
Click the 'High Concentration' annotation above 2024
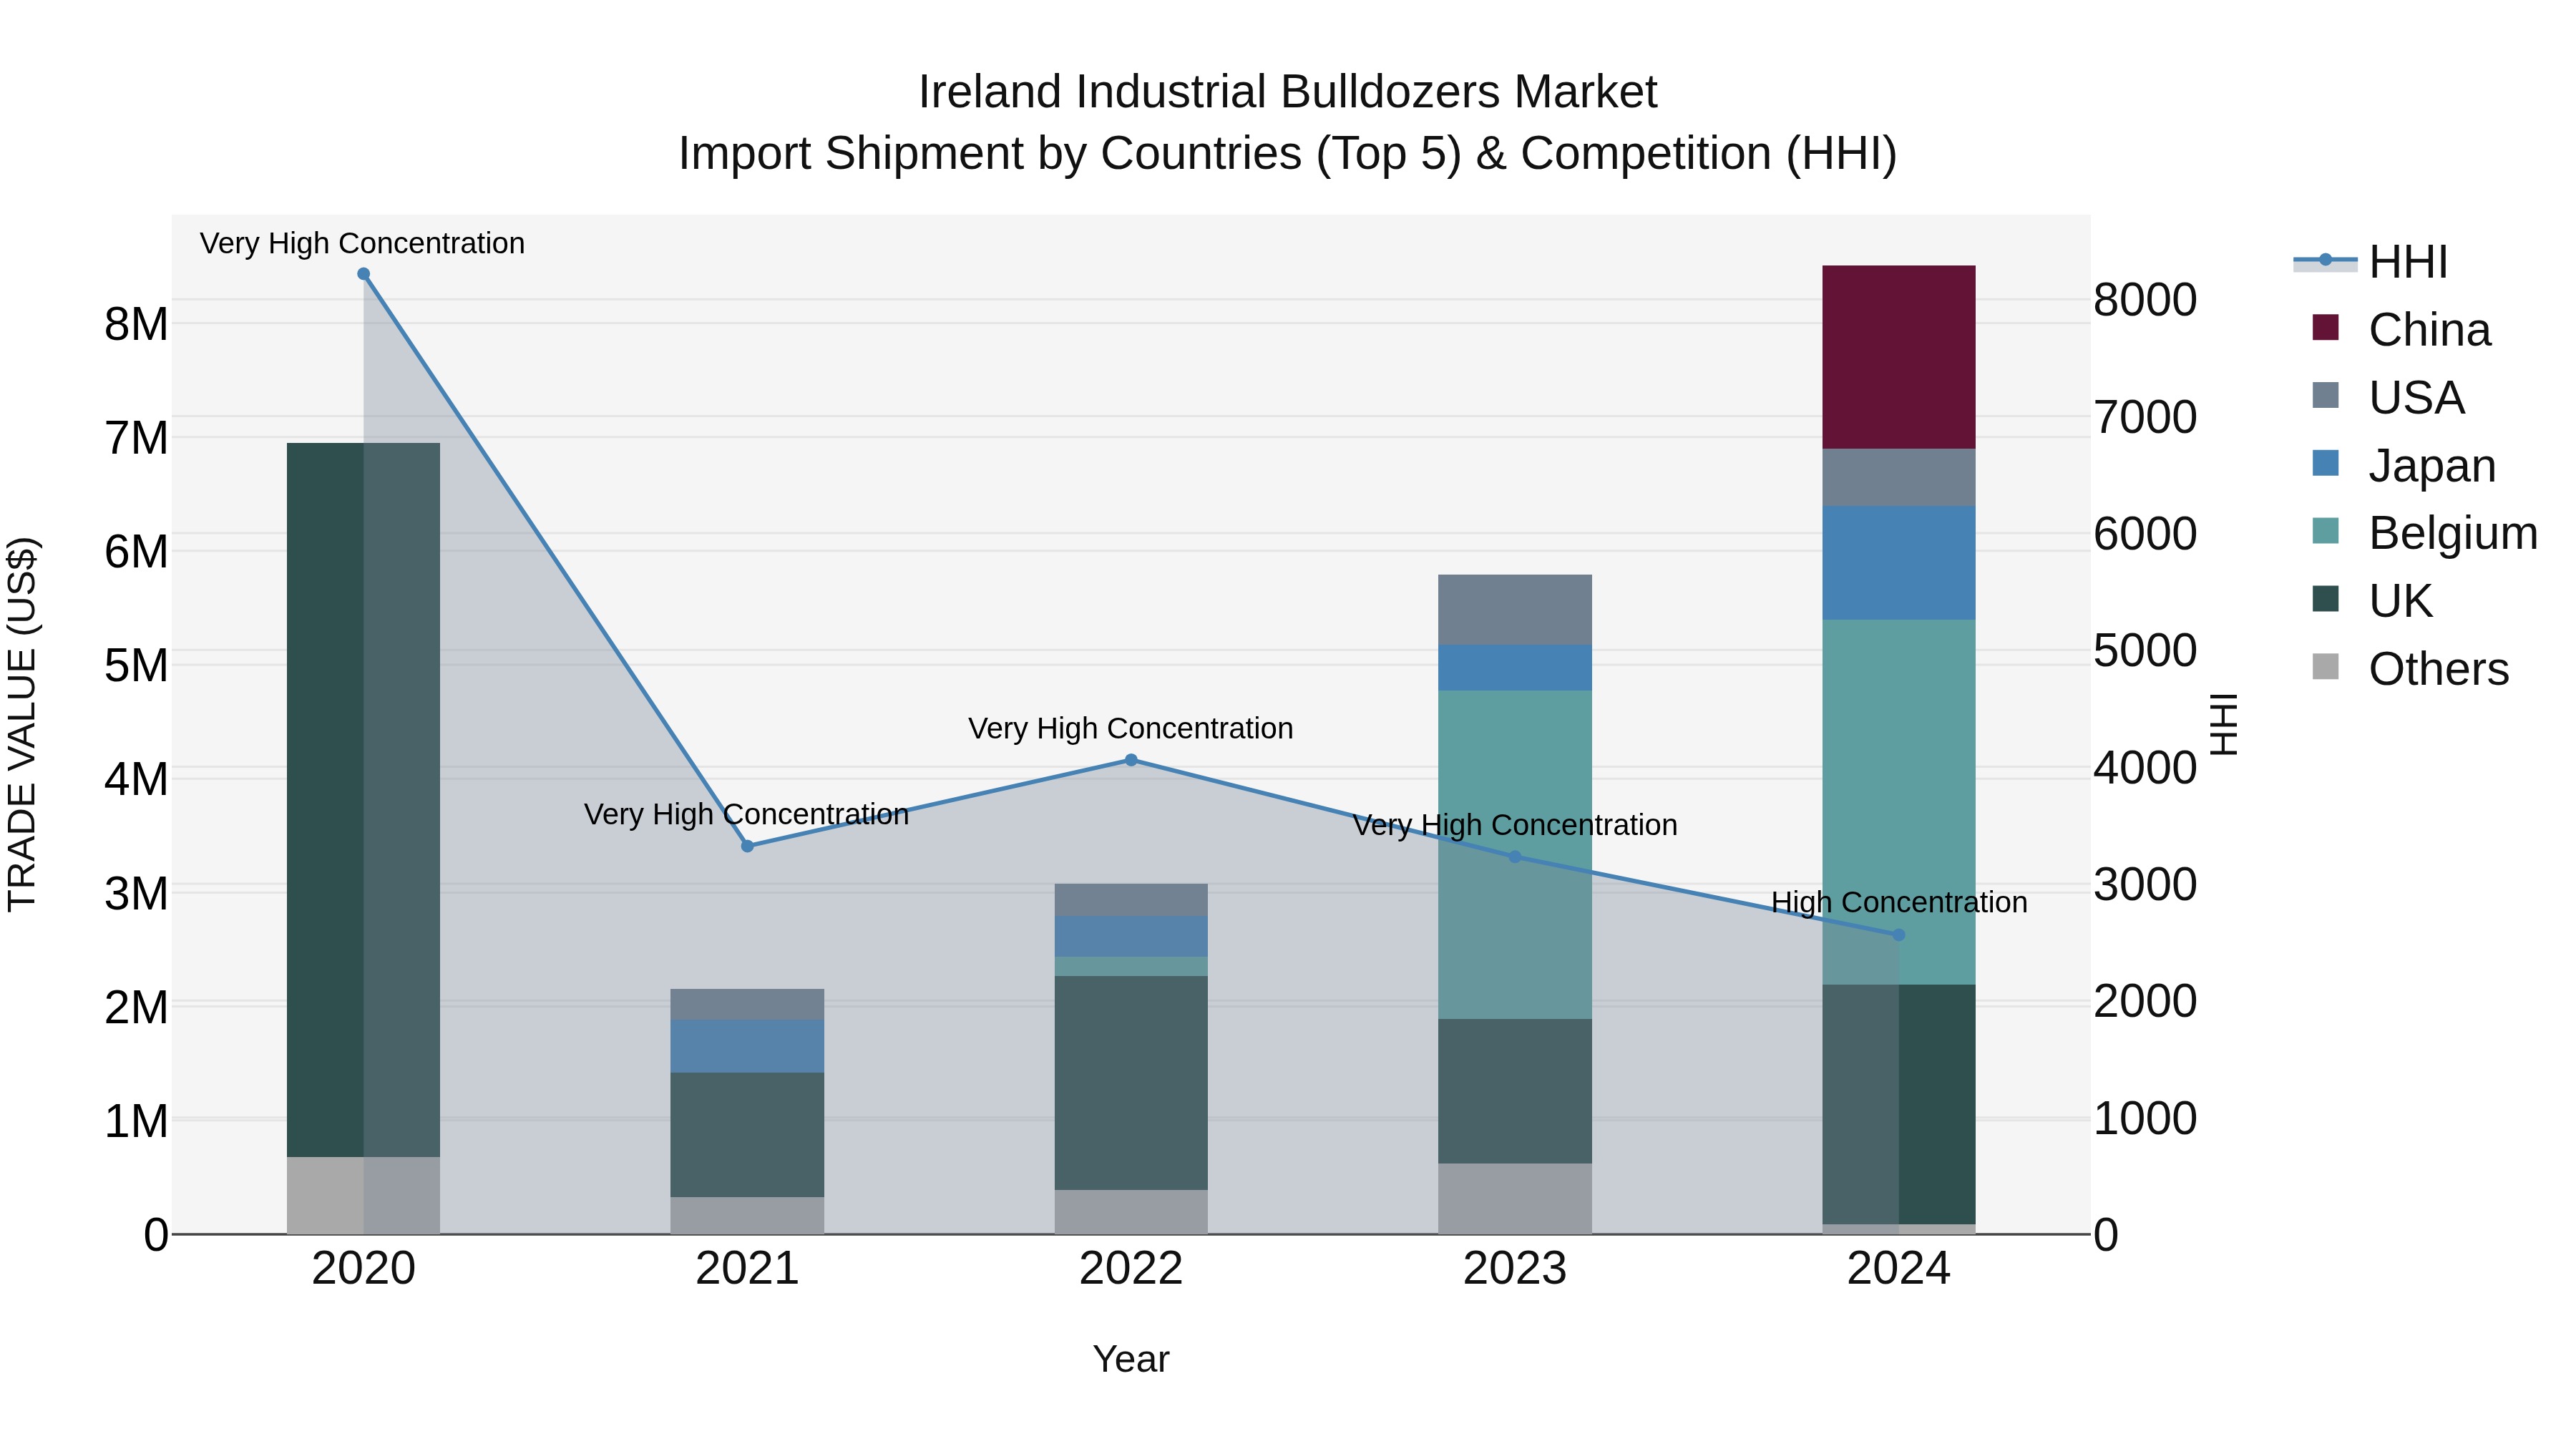coord(1899,902)
